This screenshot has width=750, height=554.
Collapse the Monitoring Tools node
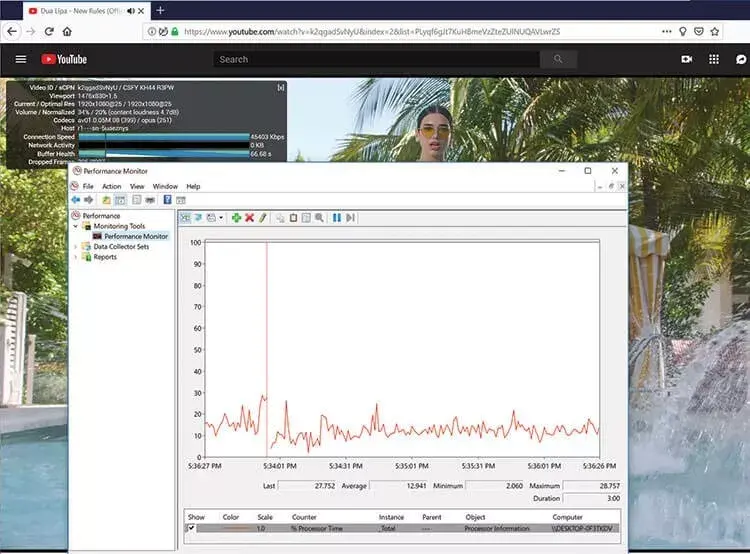(76, 226)
